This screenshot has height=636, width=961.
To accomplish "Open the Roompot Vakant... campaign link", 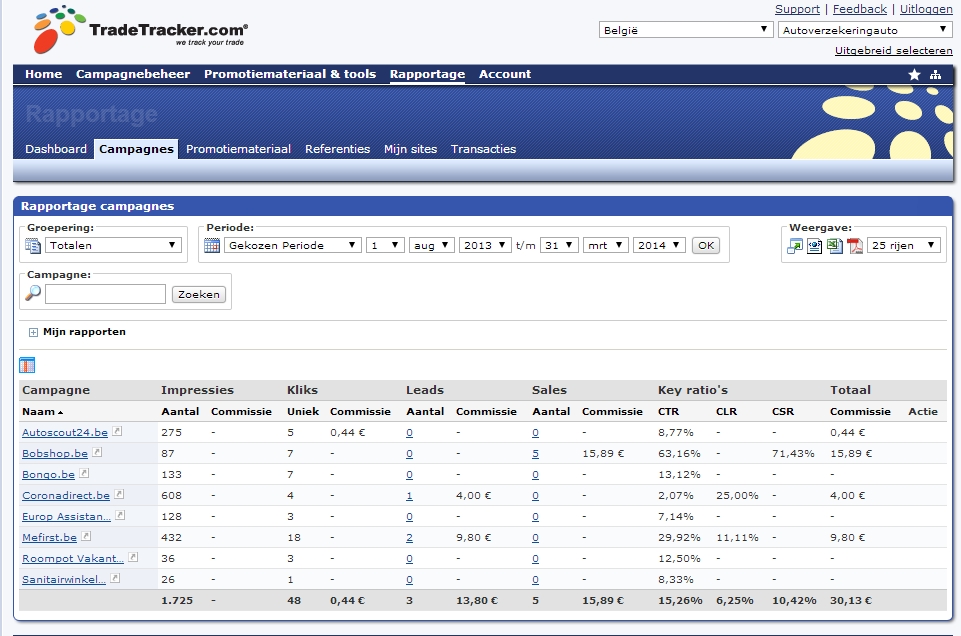I will pos(73,558).
